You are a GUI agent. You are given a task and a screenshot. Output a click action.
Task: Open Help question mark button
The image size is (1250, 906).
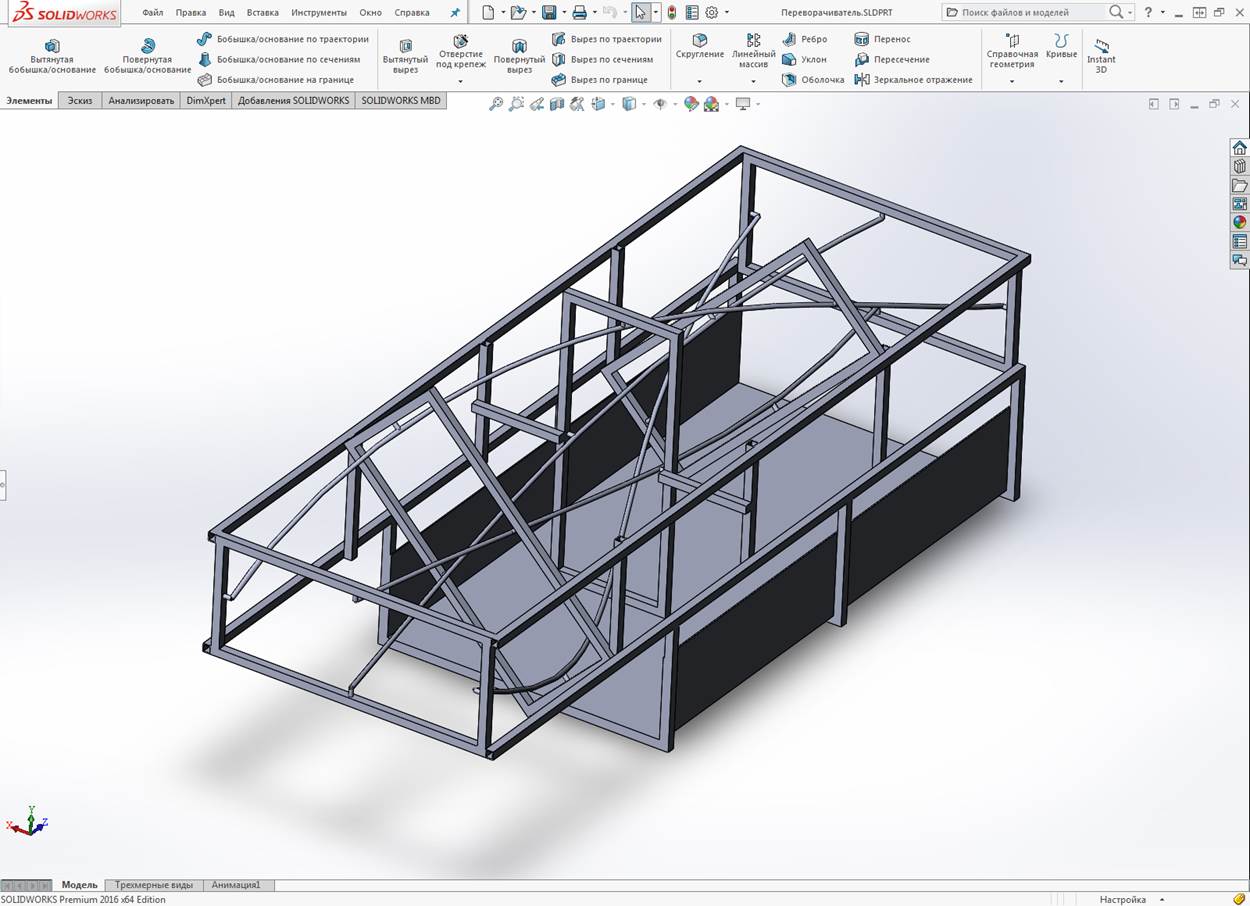tap(1148, 13)
